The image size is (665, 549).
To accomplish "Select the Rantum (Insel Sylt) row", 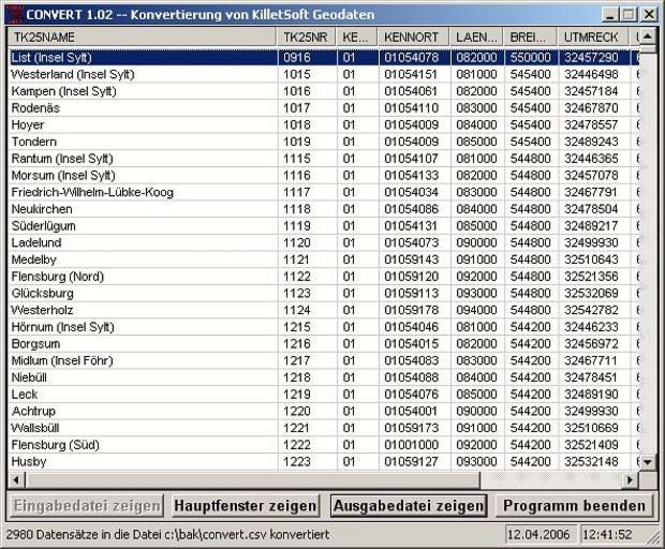I will (x=323, y=159).
